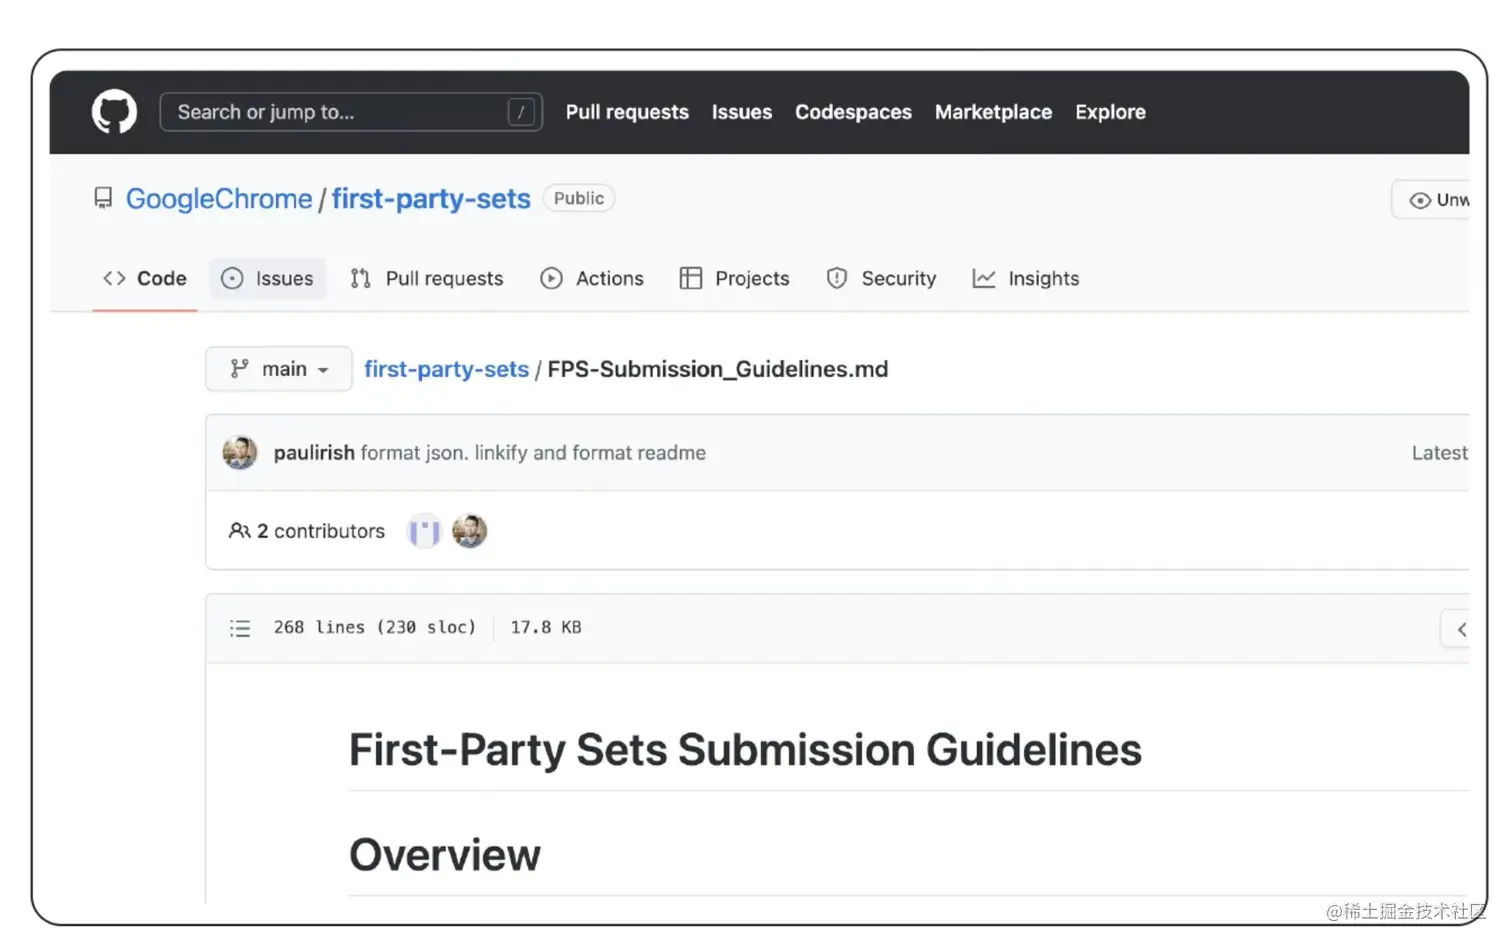Open paulirish's avatar in the commit row
Image resolution: width=1512 pixels, height=947 pixels.
240,453
